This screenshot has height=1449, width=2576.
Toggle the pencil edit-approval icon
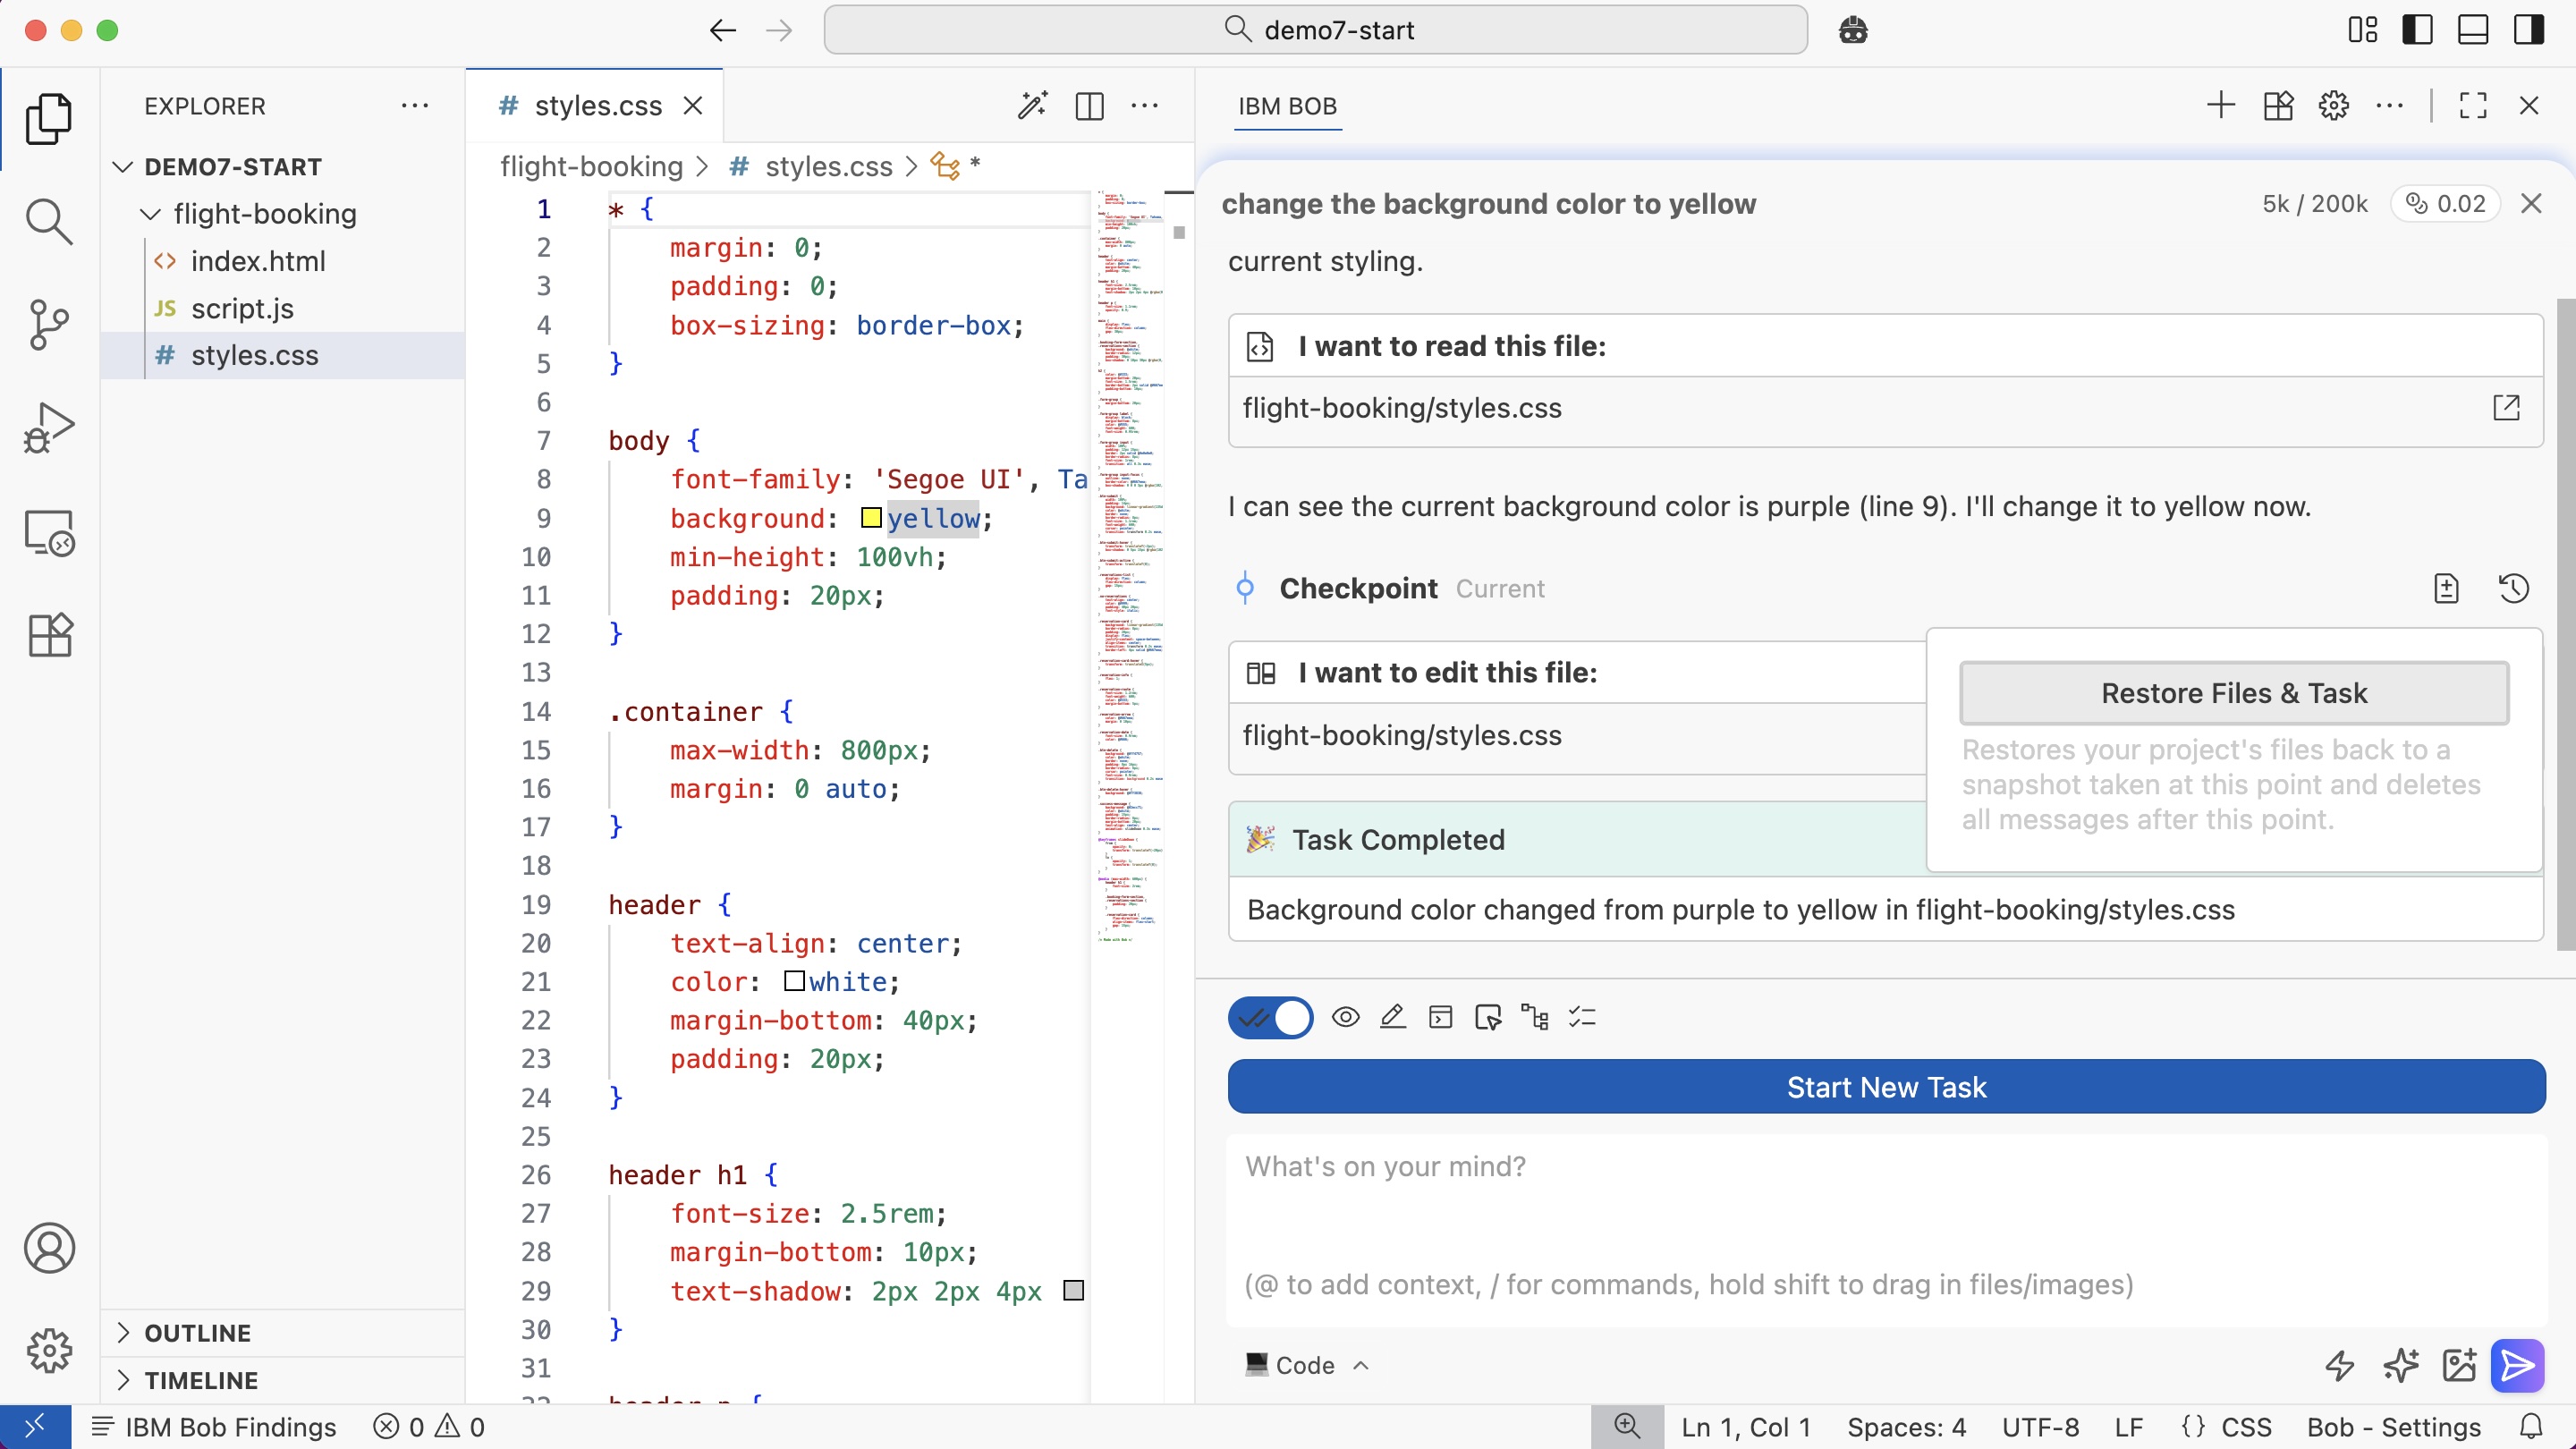[1392, 1018]
